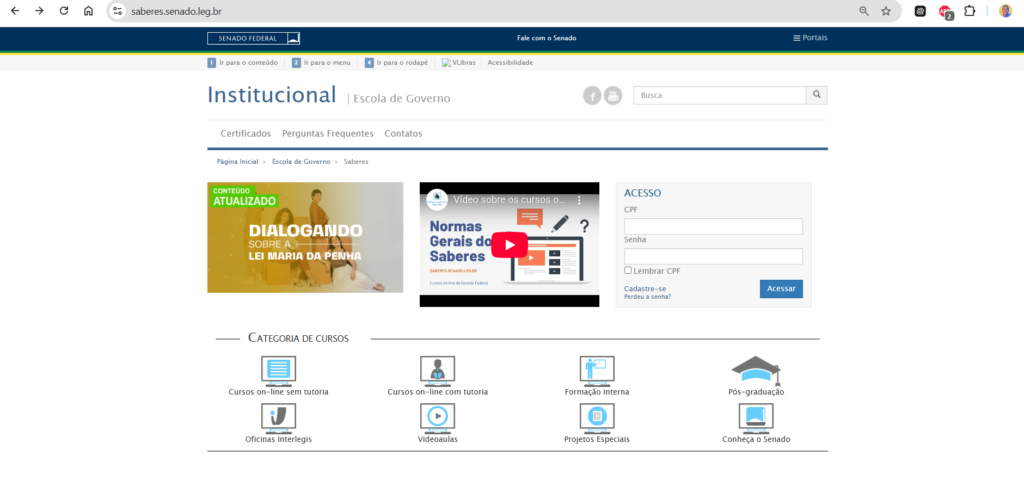Click the Institucional heading link
The height and width of the screenshot is (480, 1024).
[272, 95]
